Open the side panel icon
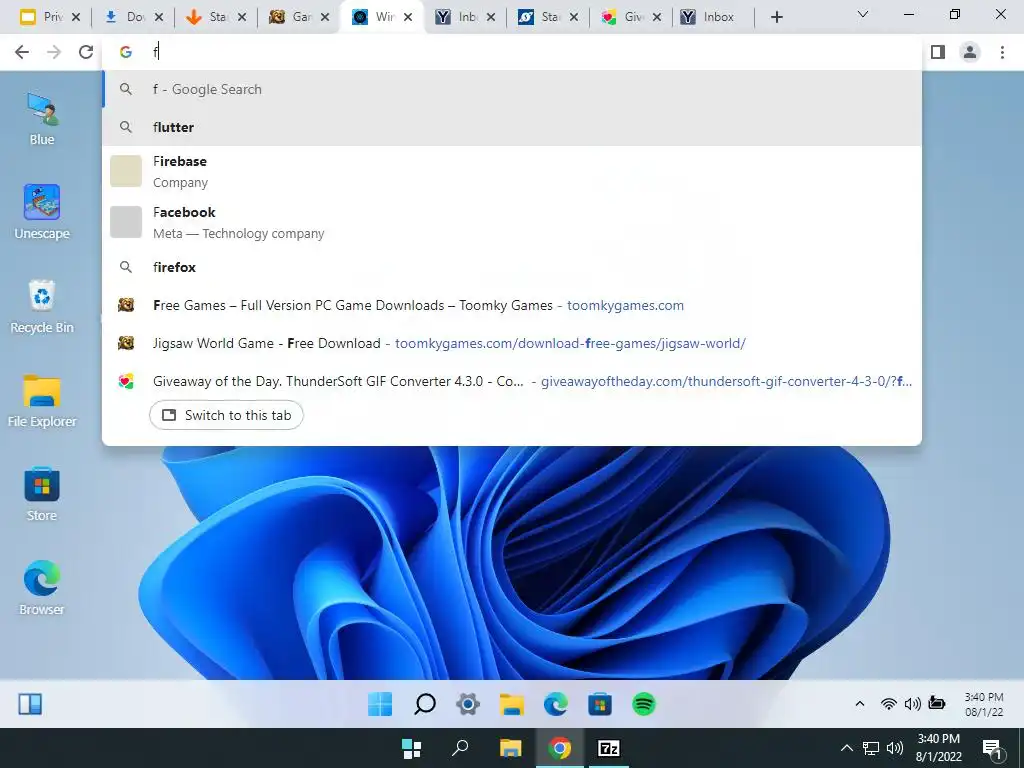 click(938, 52)
